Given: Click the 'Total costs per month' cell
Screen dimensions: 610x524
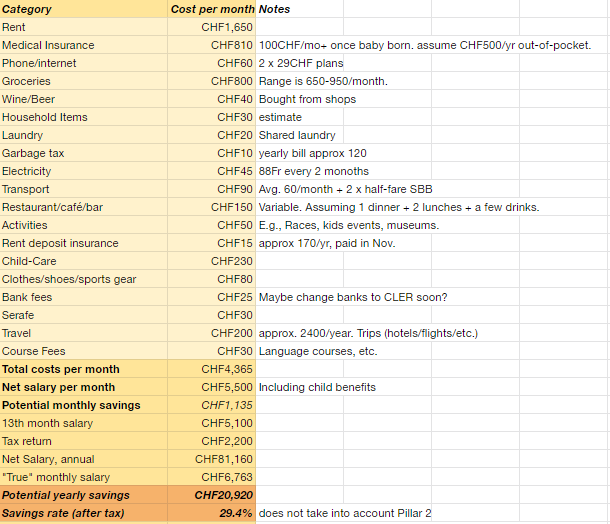Looking at the screenshot, I should tap(84, 369).
